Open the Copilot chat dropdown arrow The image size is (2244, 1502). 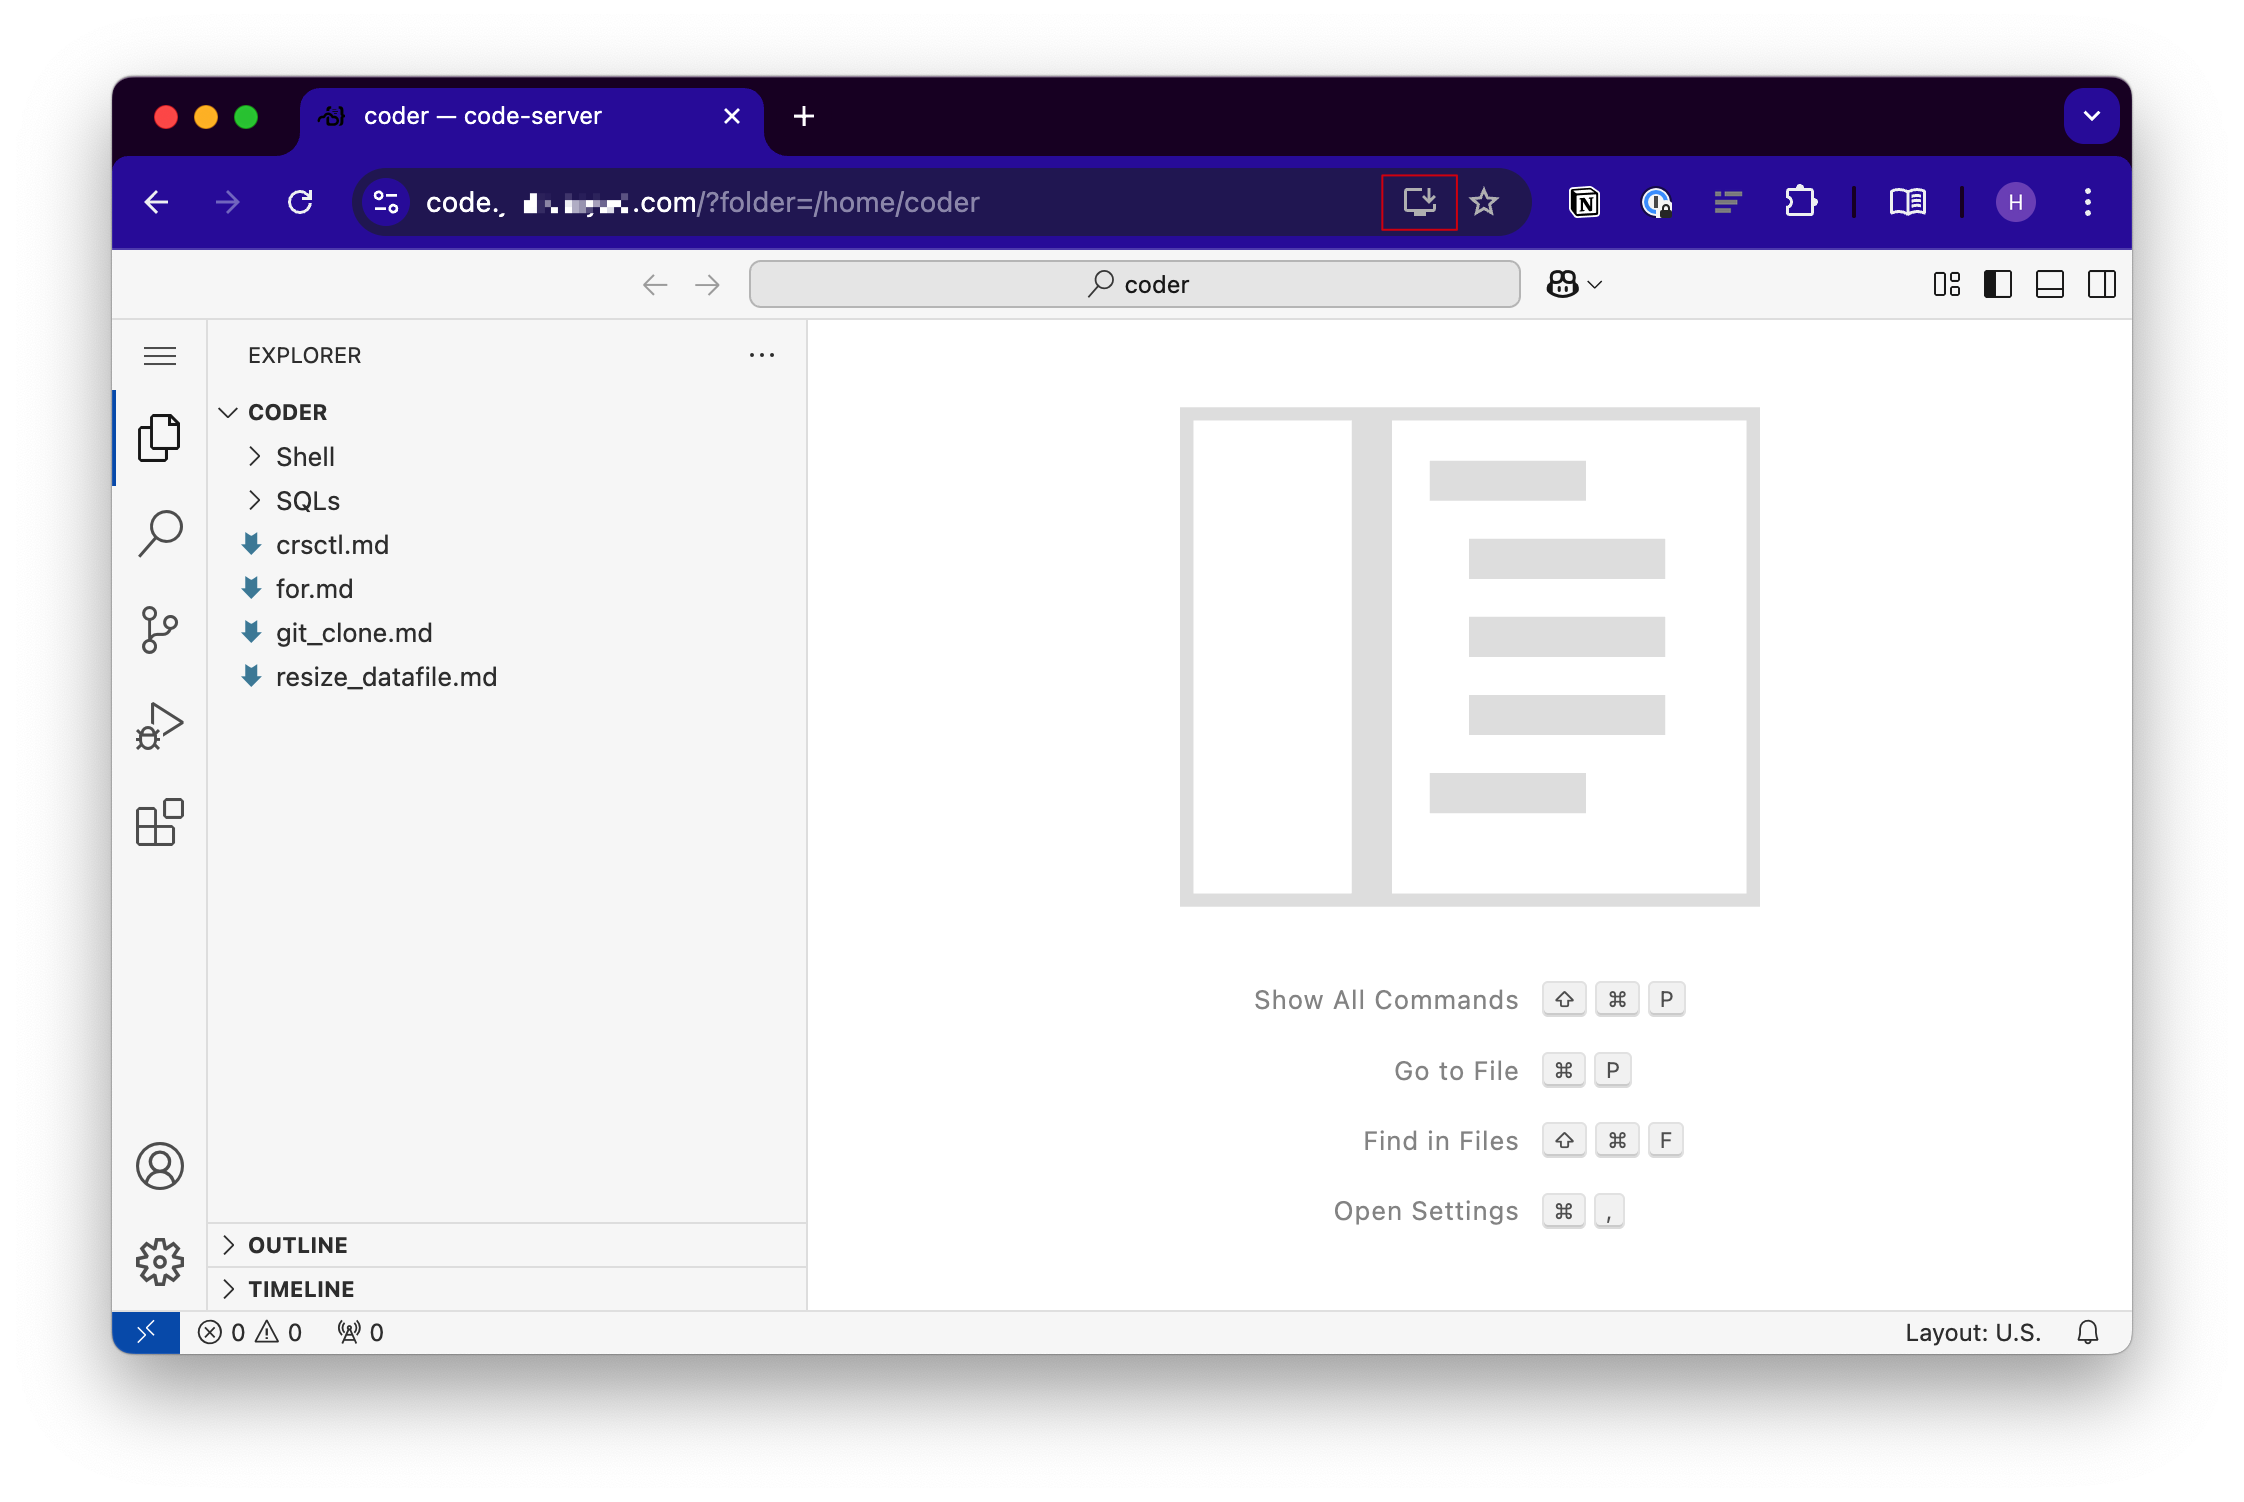1596,285
